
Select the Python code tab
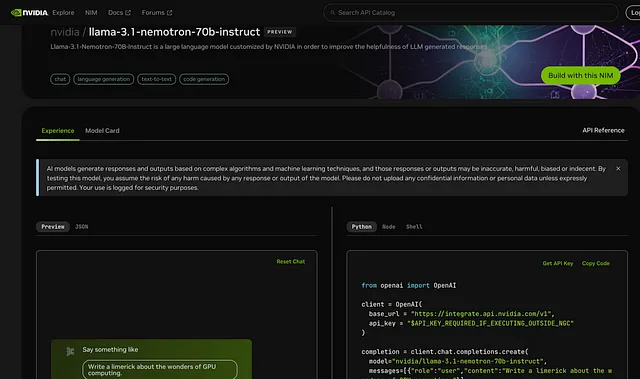click(362, 226)
